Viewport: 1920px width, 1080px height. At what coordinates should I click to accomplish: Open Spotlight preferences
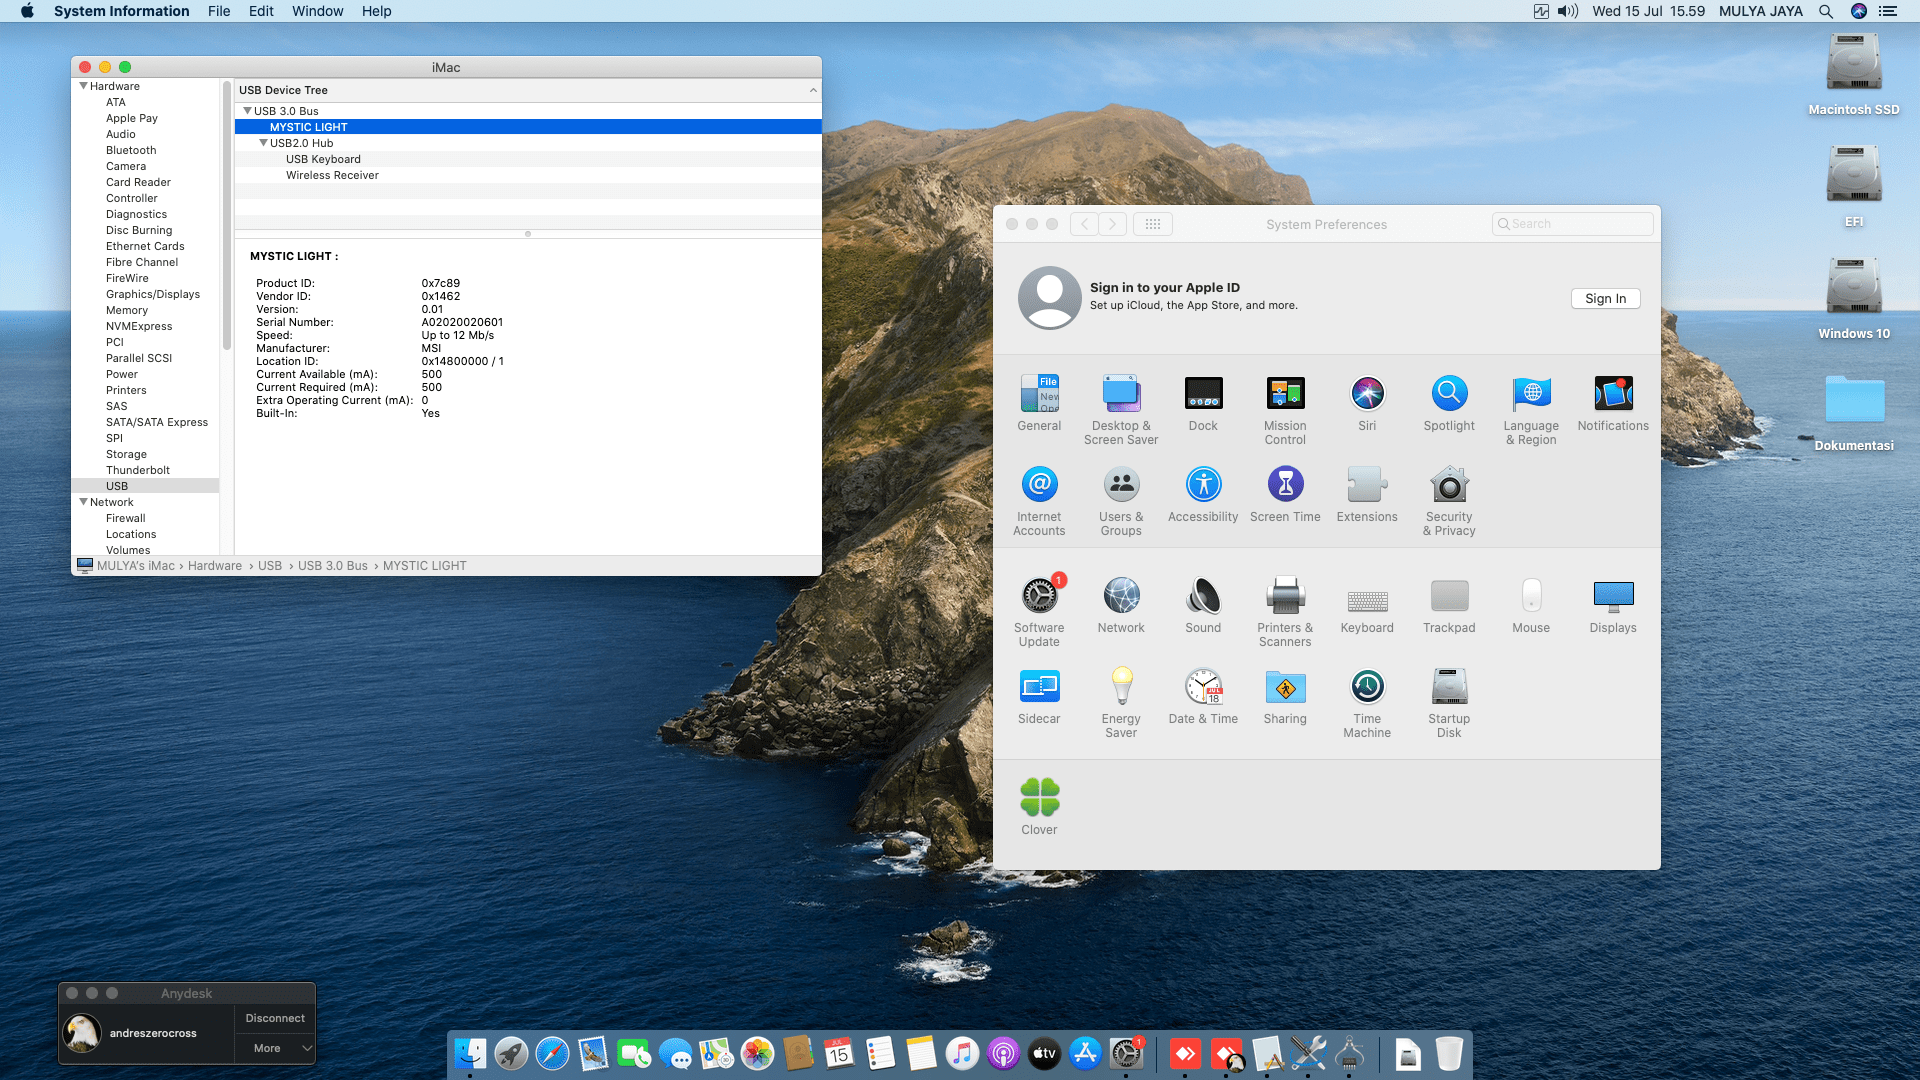point(1449,403)
